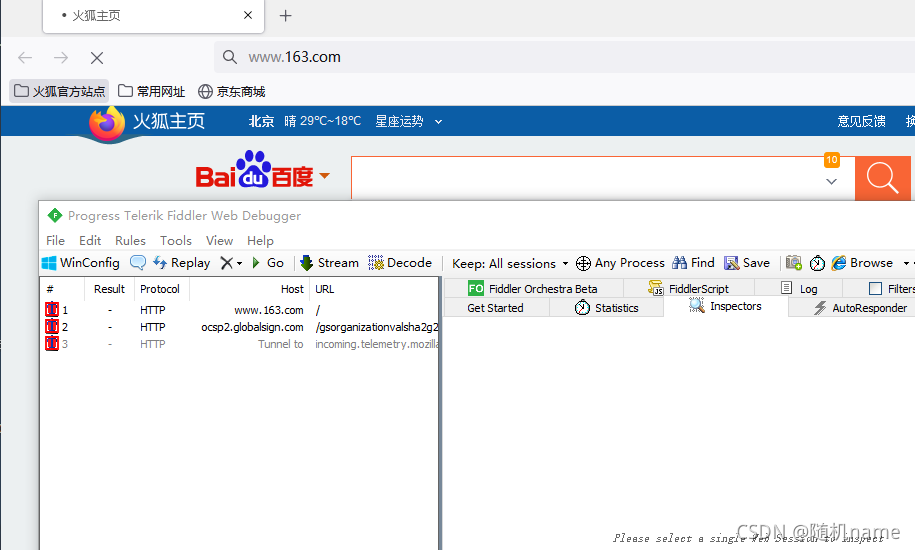Image resolution: width=915 pixels, height=550 pixels.
Task: Click the Remove X icon in the toolbar
Action: click(226, 264)
